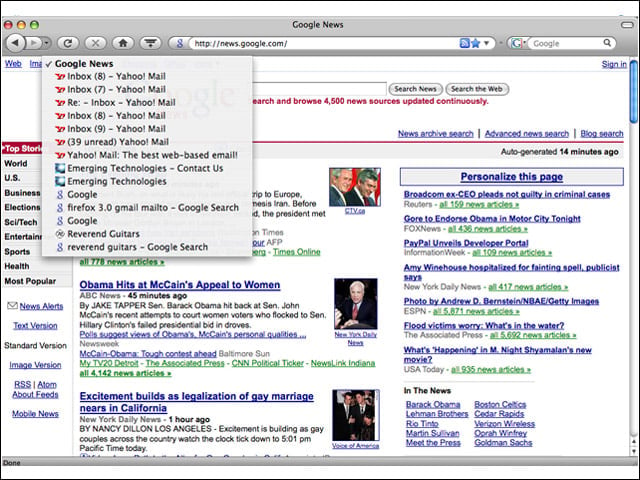The height and width of the screenshot is (480, 640).
Task: Click the magnifying glass search icon
Action: (x=607, y=42)
